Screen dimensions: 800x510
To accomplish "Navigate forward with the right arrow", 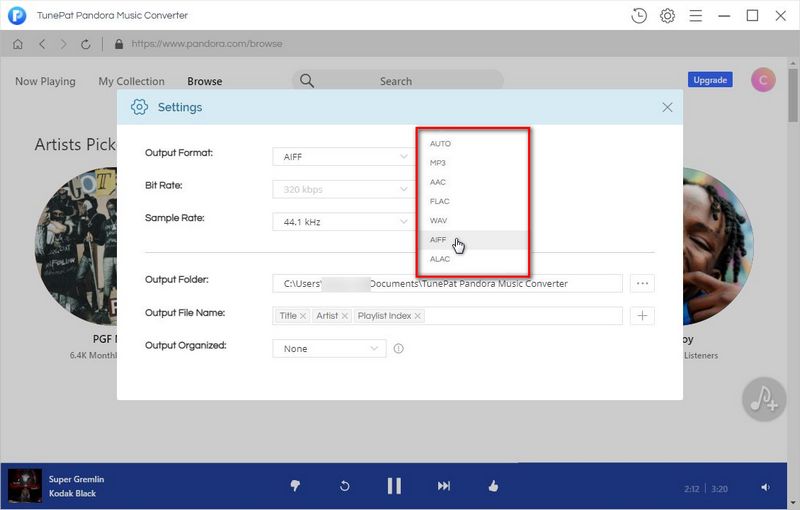I will coord(63,44).
